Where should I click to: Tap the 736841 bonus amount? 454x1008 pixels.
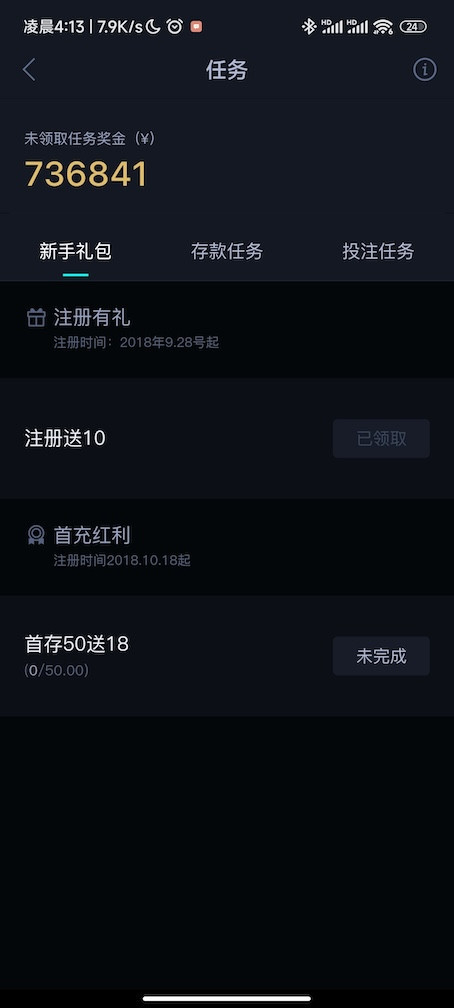86,174
